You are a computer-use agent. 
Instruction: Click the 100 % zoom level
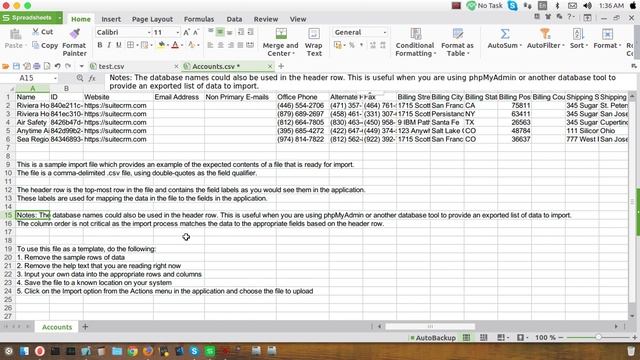pyautogui.click(x=545, y=338)
